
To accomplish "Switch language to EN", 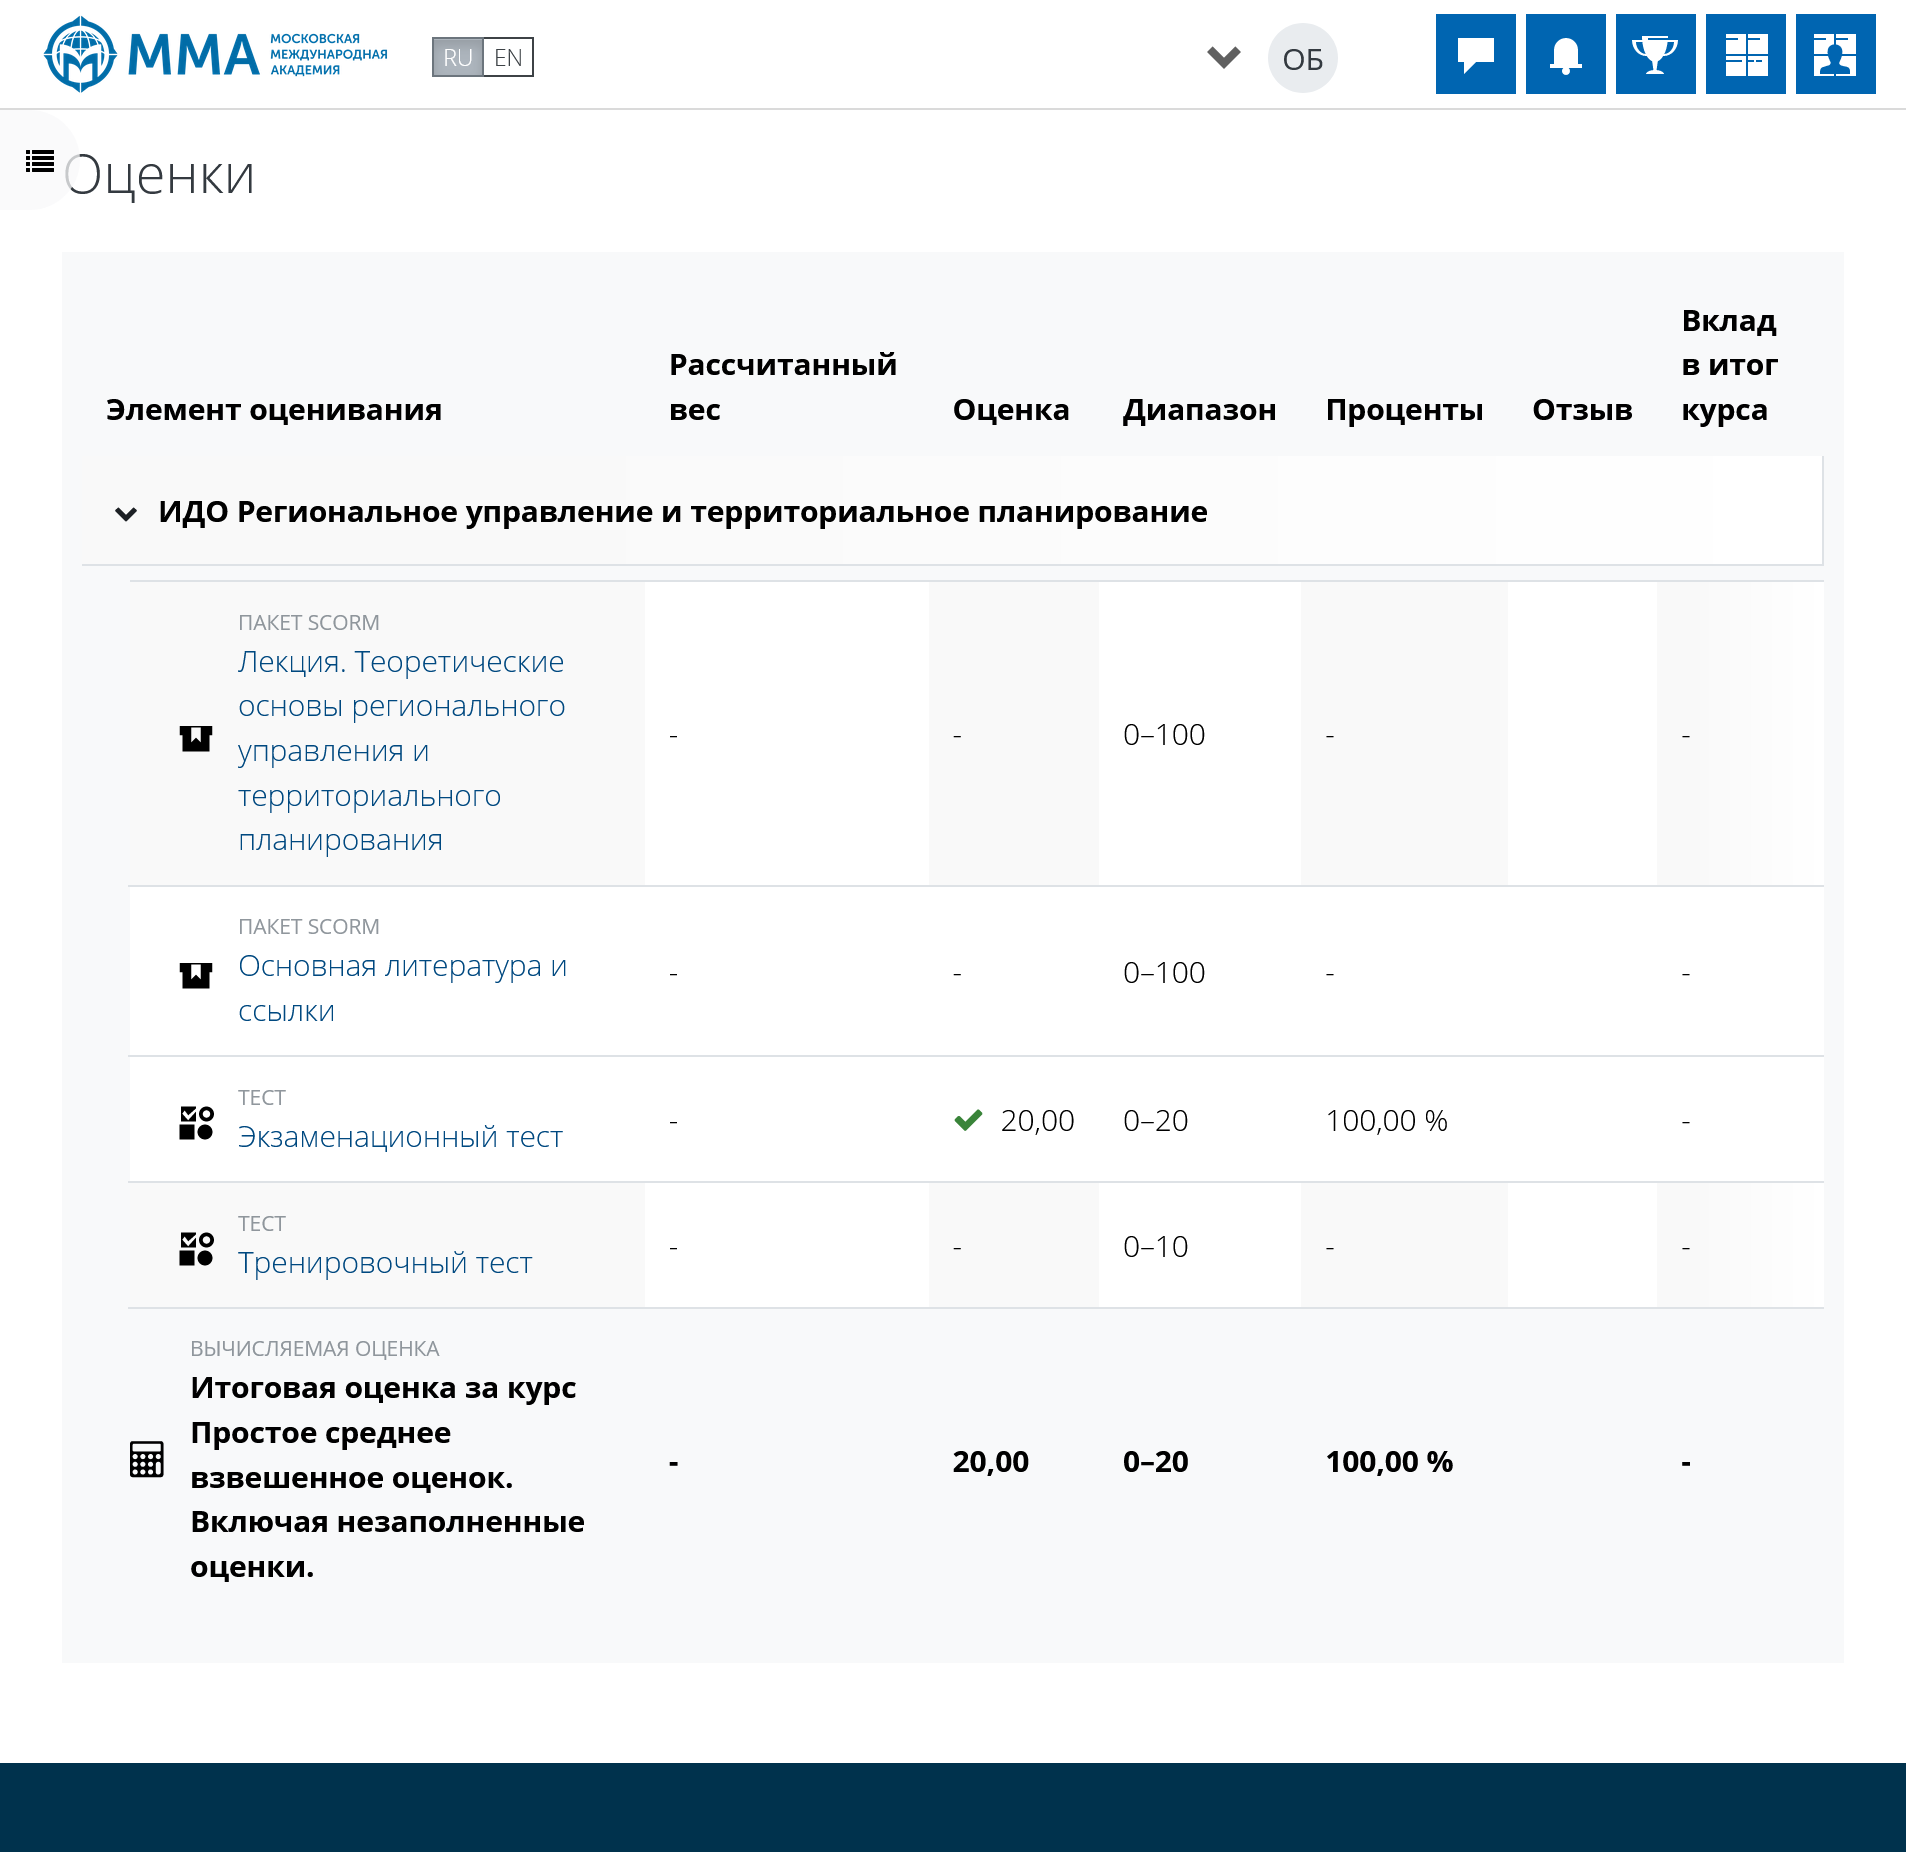I will [x=508, y=58].
